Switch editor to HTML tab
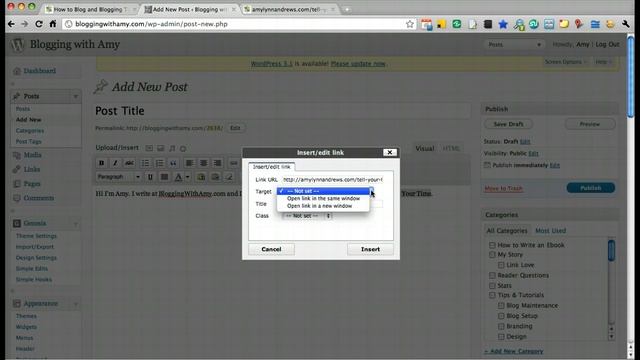The height and width of the screenshot is (360, 640). coord(451,148)
